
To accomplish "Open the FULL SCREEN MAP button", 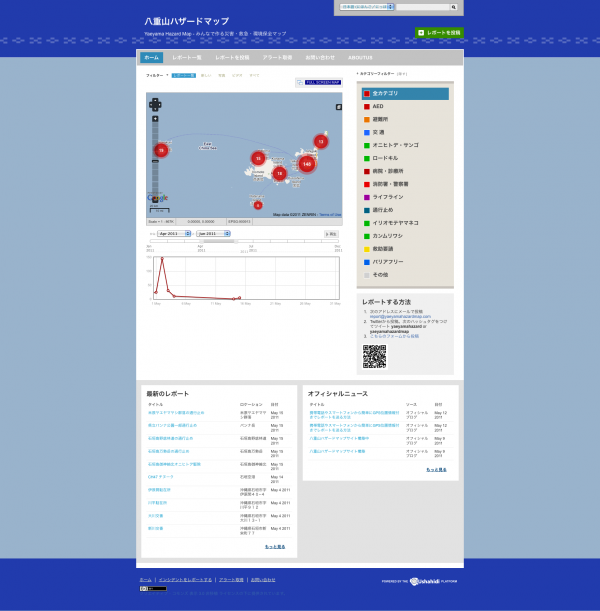I will coord(319,82).
